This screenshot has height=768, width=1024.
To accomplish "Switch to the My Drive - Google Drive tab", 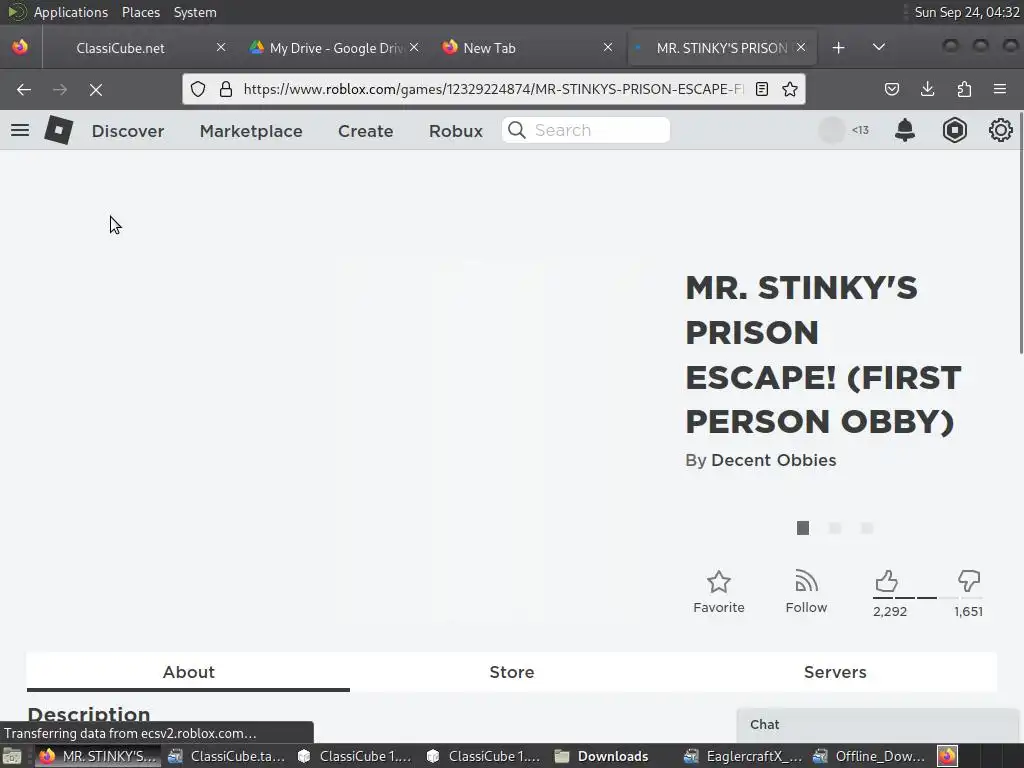I will 333,48.
